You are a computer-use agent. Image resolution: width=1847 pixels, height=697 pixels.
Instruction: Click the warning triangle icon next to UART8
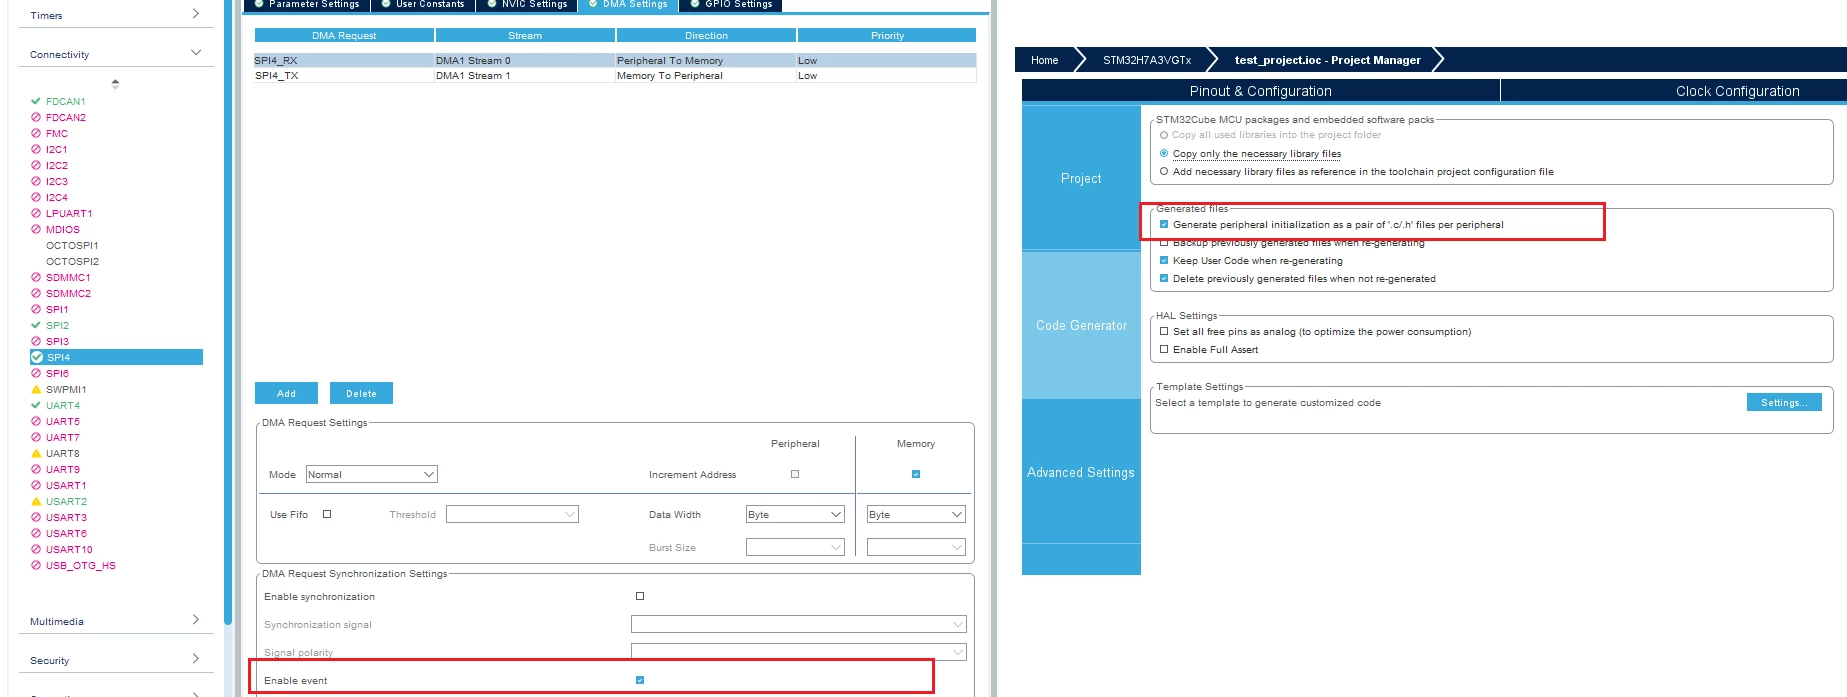click(36, 453)
